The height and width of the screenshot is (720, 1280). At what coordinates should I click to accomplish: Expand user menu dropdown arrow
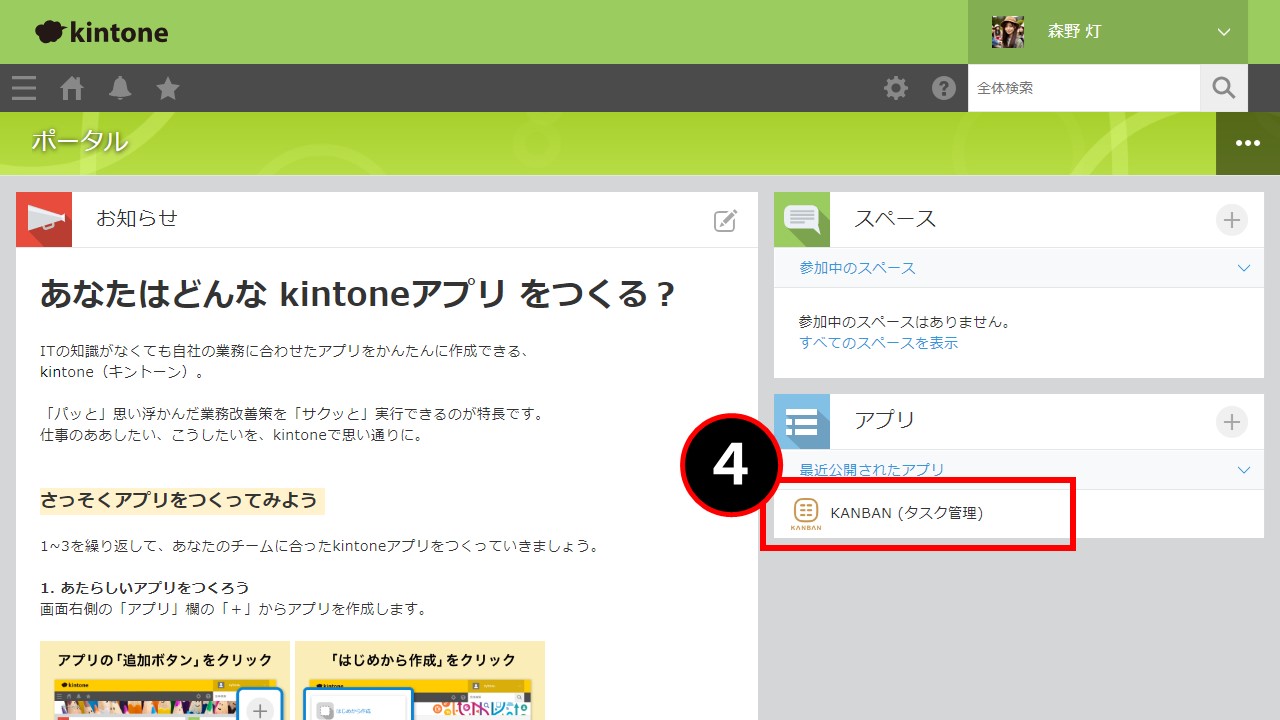coord(1224,32)
